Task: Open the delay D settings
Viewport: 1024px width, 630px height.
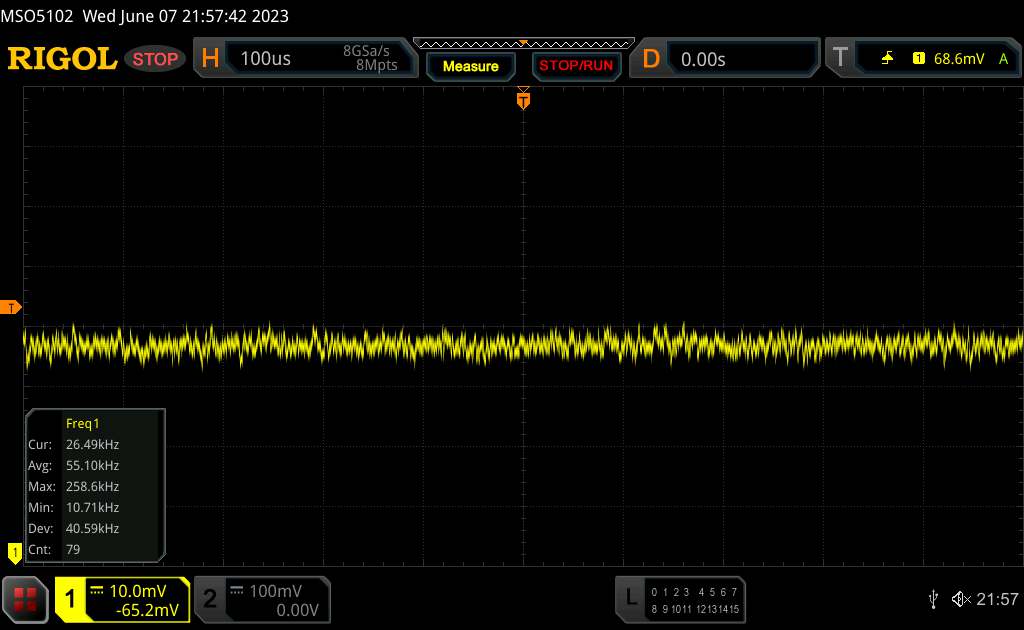Action: tap(651, 59)
